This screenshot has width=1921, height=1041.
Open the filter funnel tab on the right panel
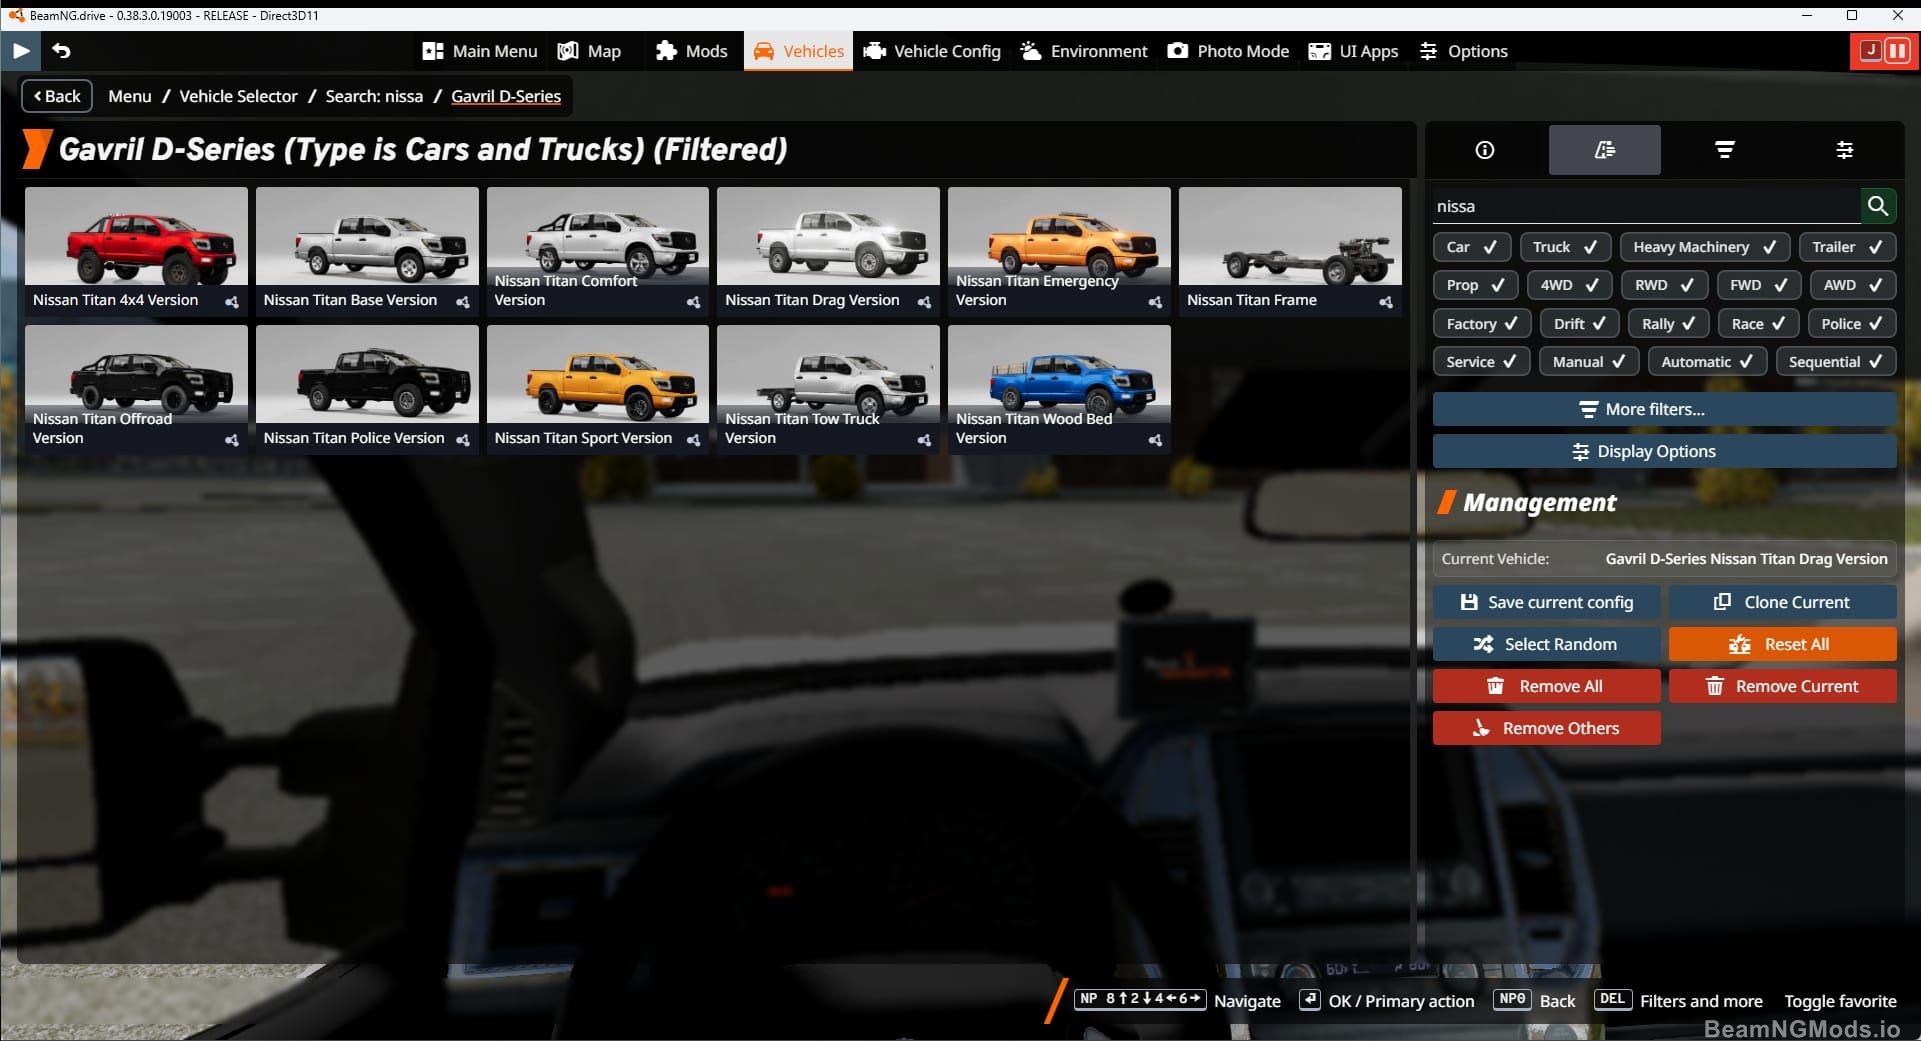point(1724,150)
